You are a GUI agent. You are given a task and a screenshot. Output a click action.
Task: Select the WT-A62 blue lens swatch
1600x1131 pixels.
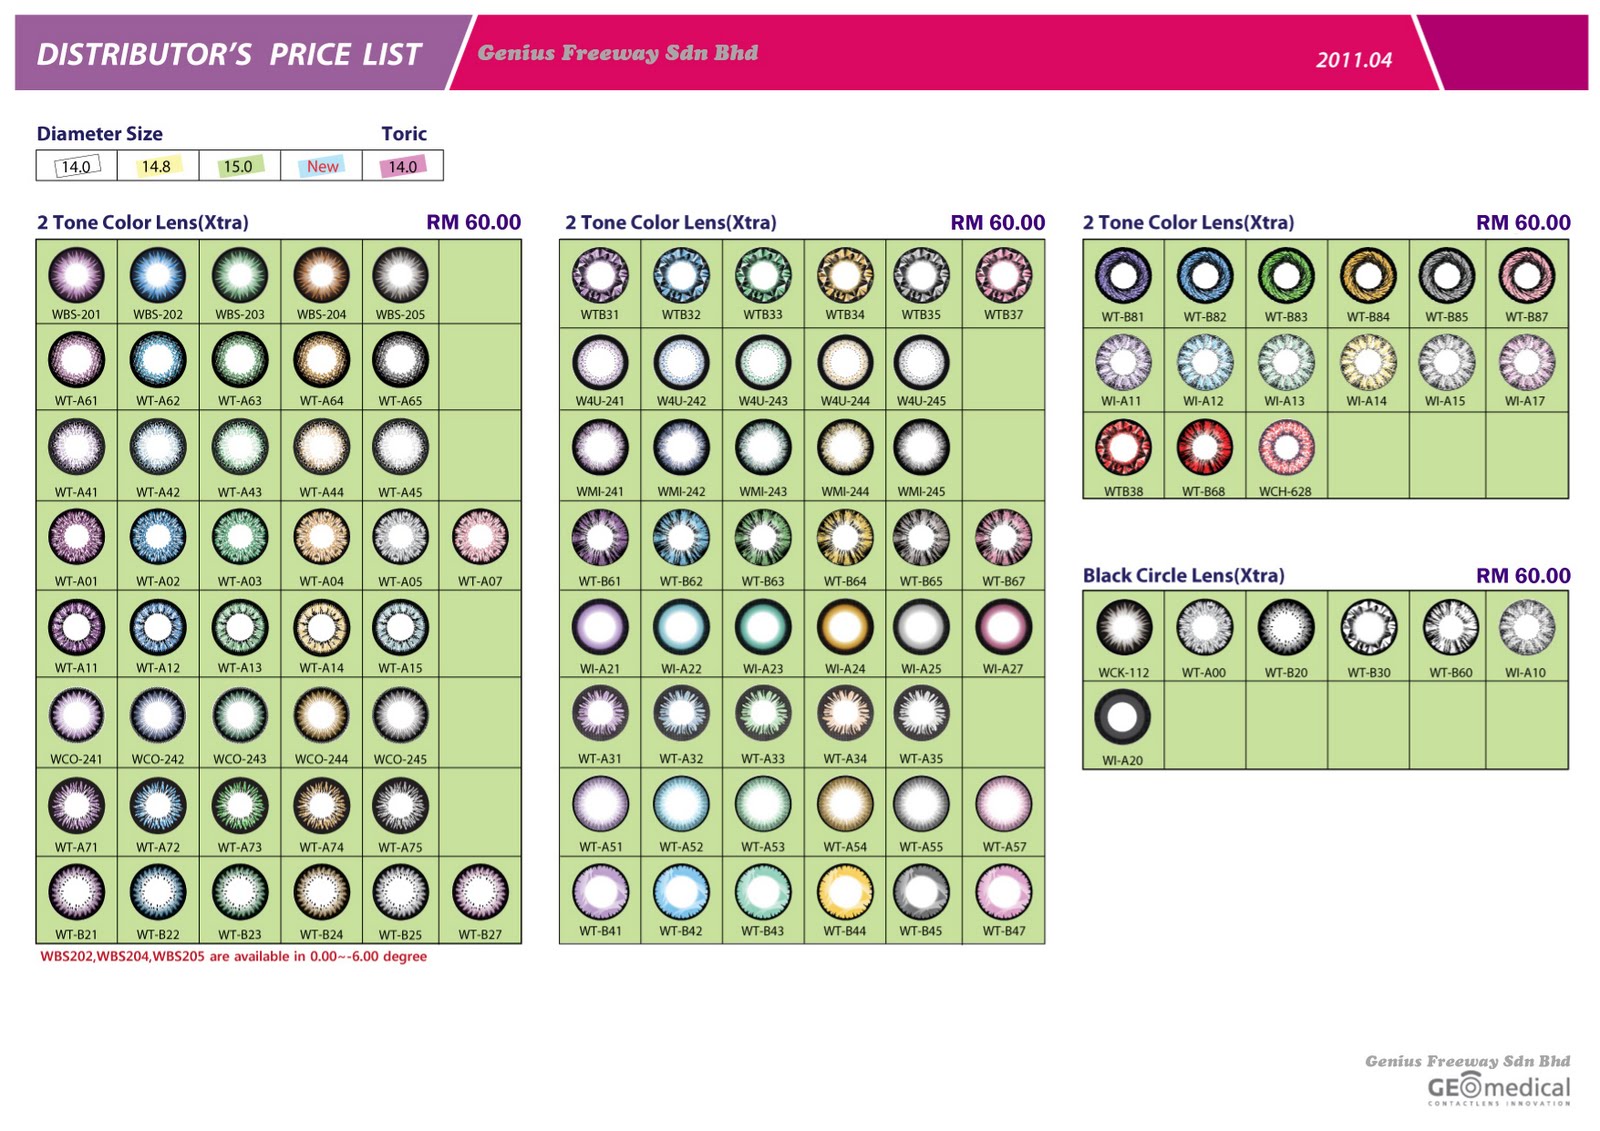158,360
